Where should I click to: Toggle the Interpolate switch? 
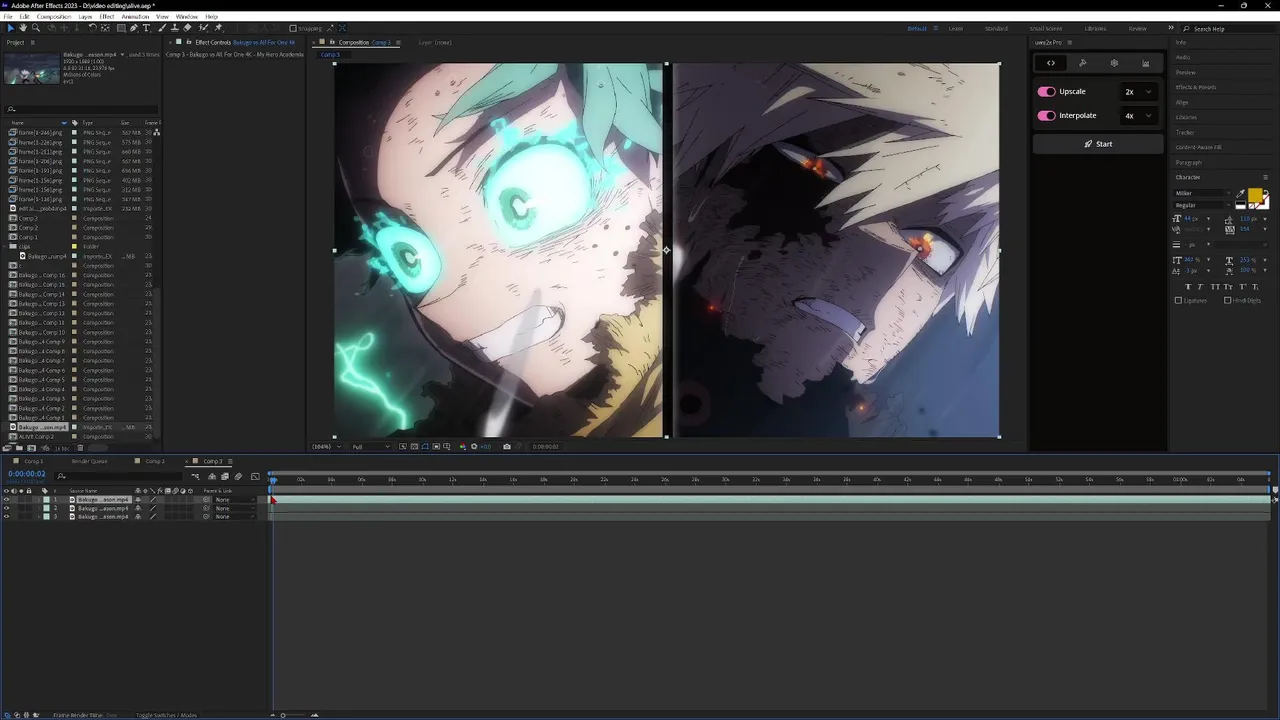coord(1046,115)
